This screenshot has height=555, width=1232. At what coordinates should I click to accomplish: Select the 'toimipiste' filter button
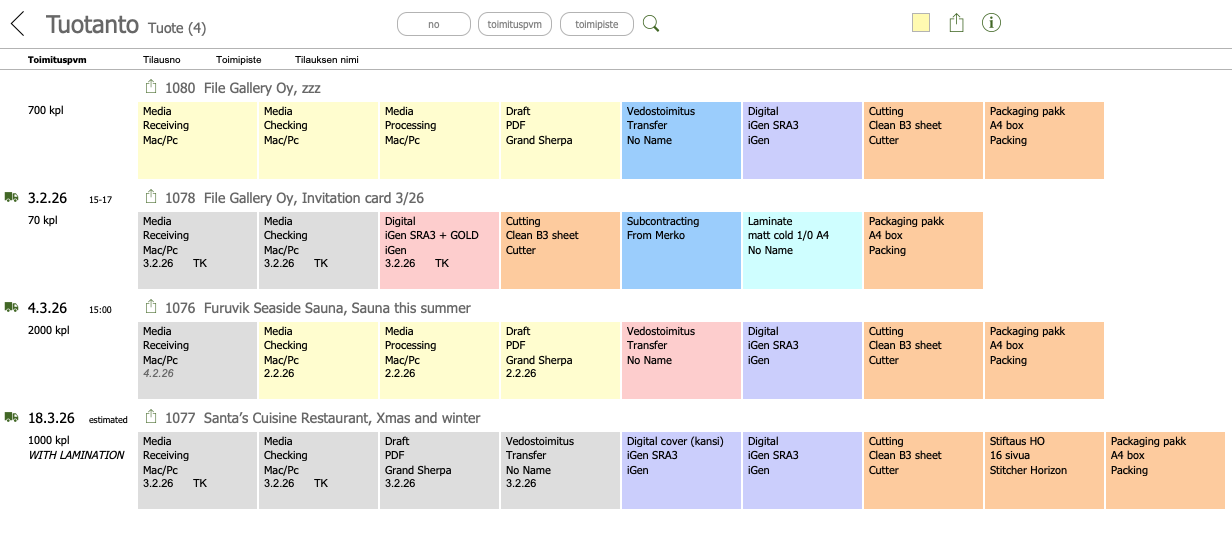pos(596,24)
